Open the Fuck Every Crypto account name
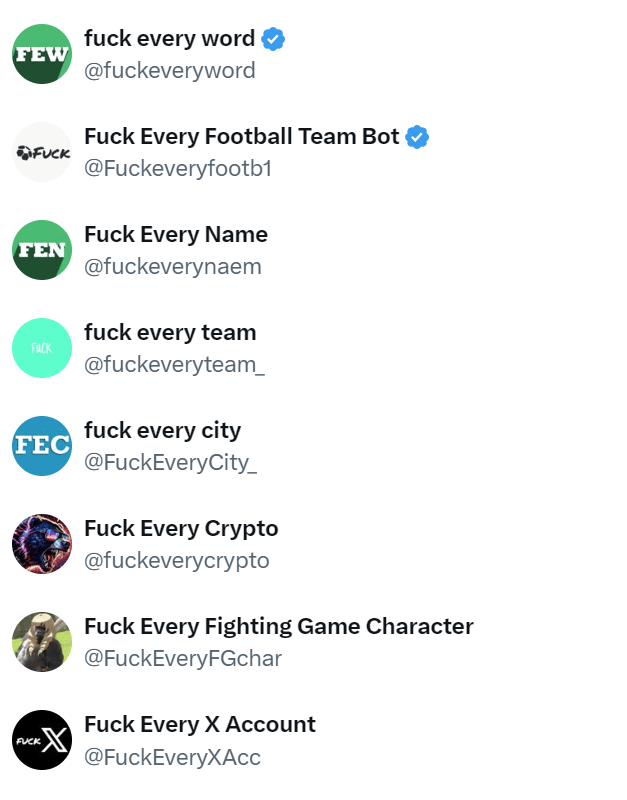The image size is (627, 800). pyautogui.click(x=181, y=529)
